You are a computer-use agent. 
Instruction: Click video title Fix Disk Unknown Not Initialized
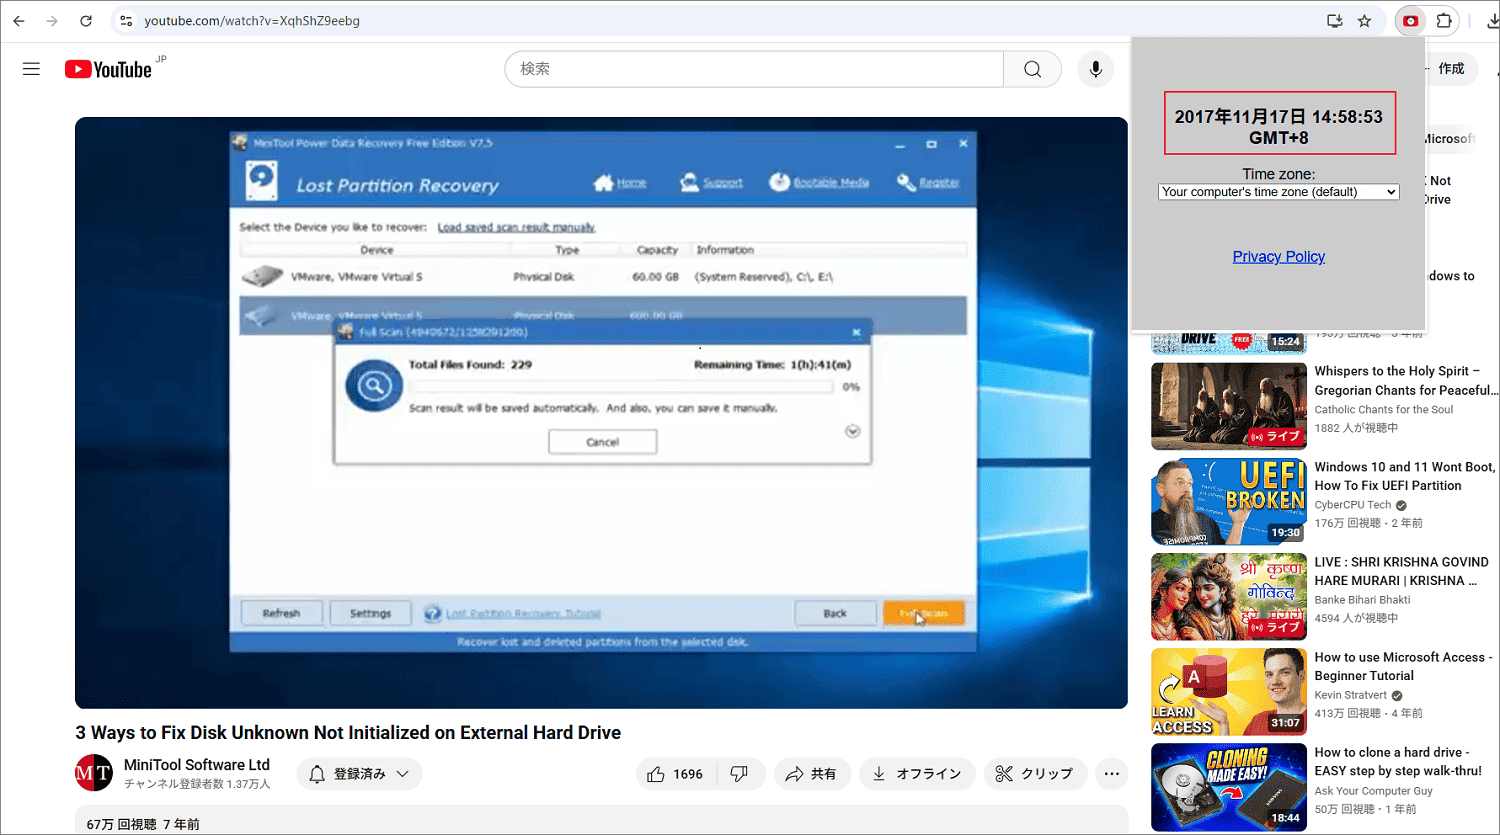click(x=348, y=733)
